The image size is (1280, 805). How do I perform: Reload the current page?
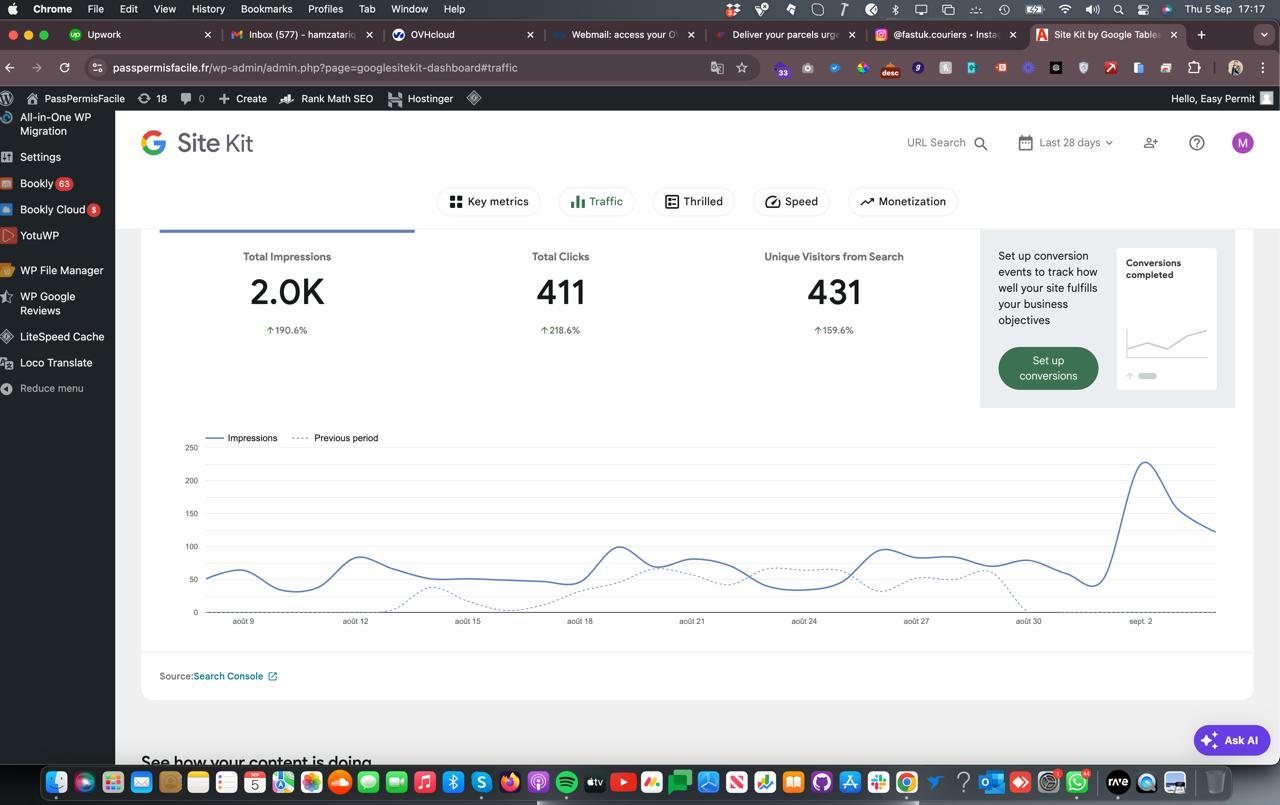(64, 68)
